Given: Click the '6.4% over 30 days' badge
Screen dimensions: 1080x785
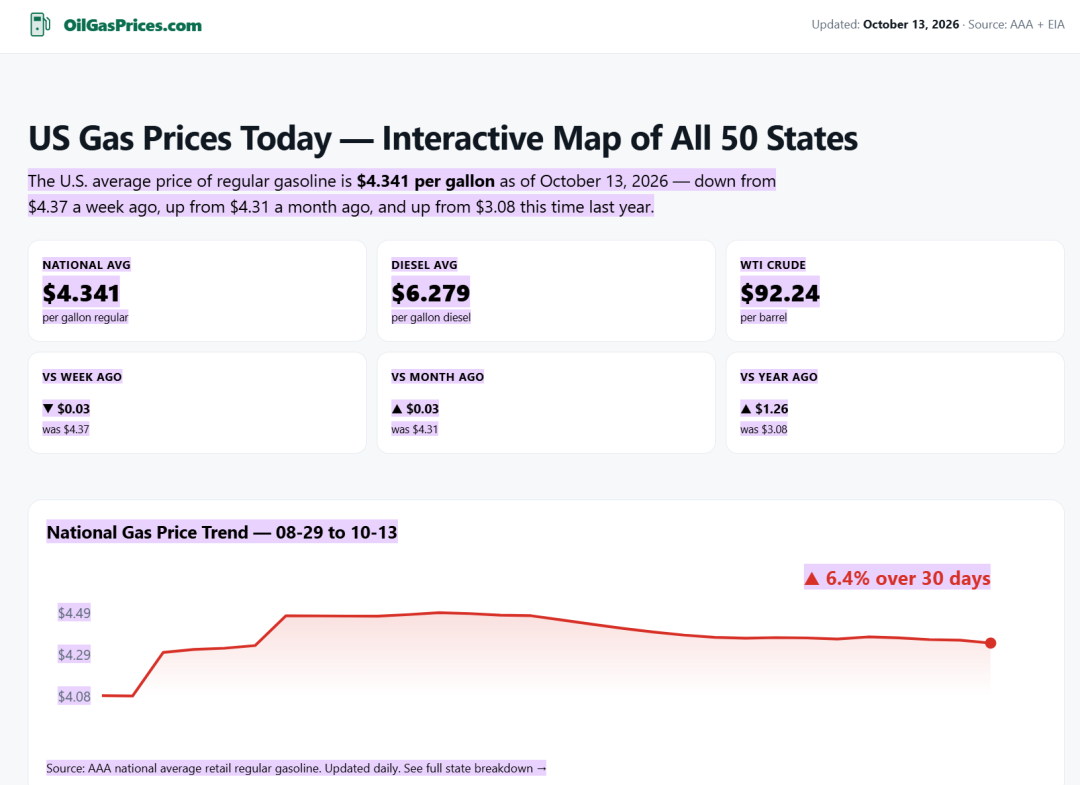Looking at the screenshot, I should [x=897, y=578].
